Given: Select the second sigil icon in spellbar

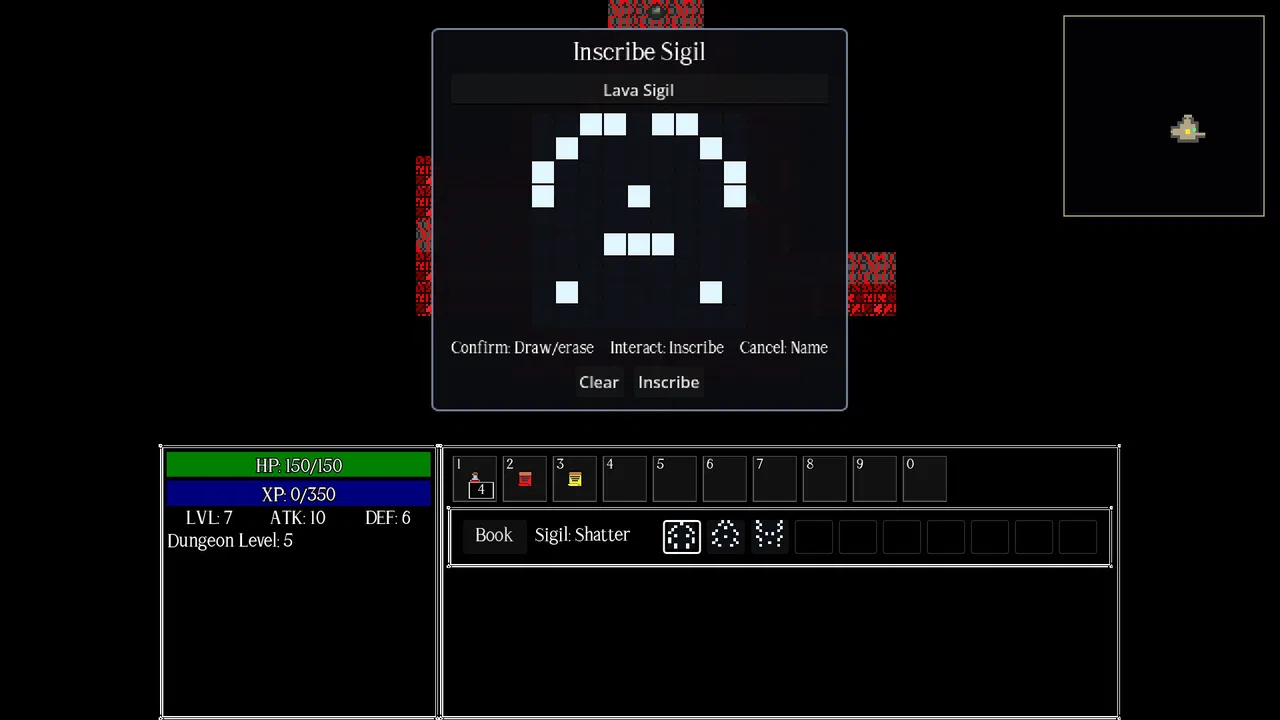Looking at the screenshot, I should tap(725, 535).
